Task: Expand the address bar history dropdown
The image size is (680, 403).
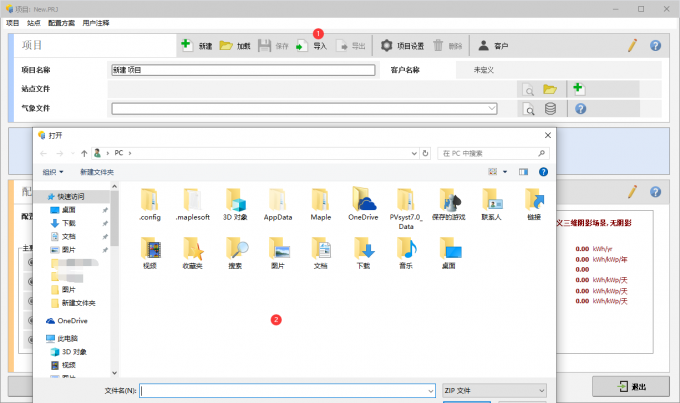Action: pos(414,153)
